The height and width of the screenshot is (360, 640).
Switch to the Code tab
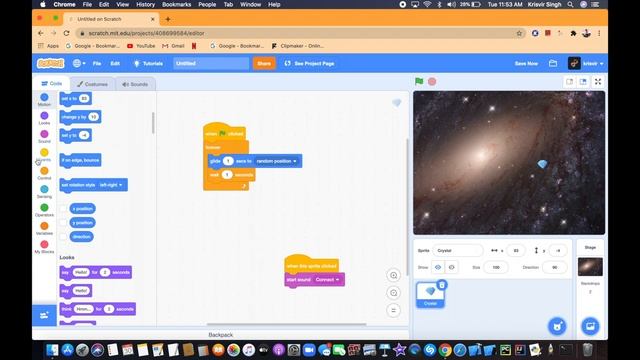tap(51, 83)
